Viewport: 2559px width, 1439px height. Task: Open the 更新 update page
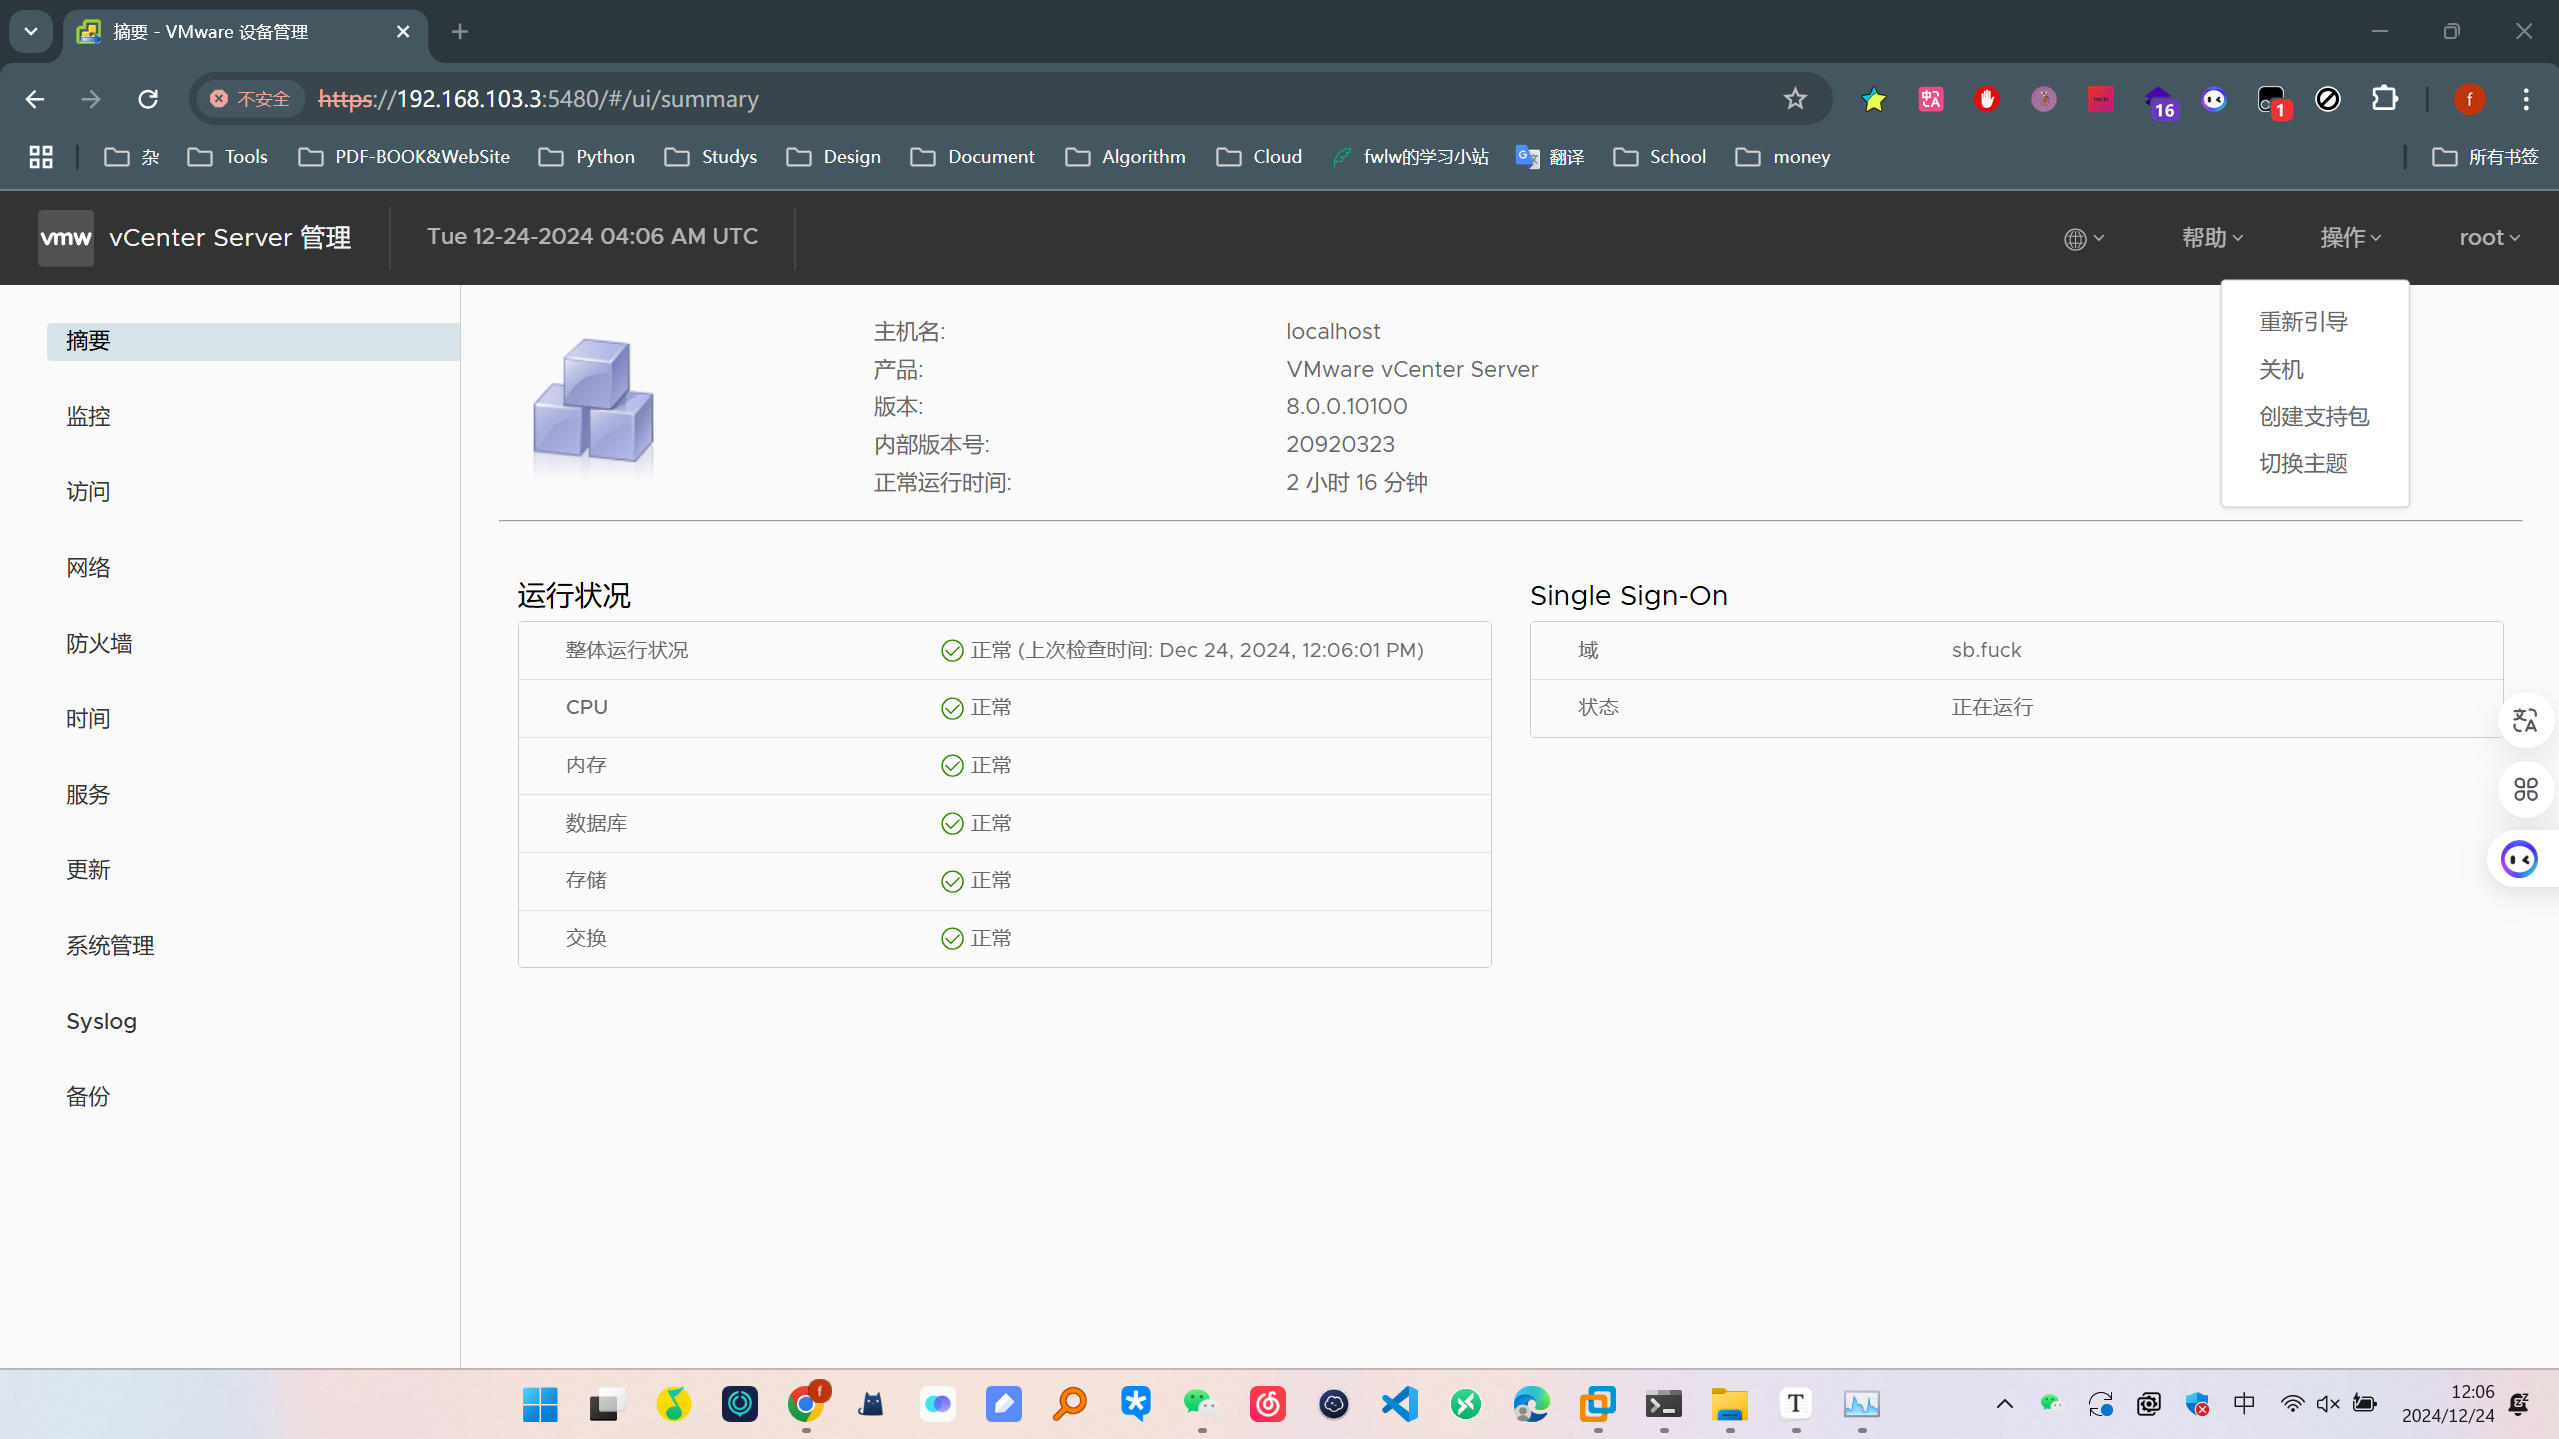tap(88, 870)
